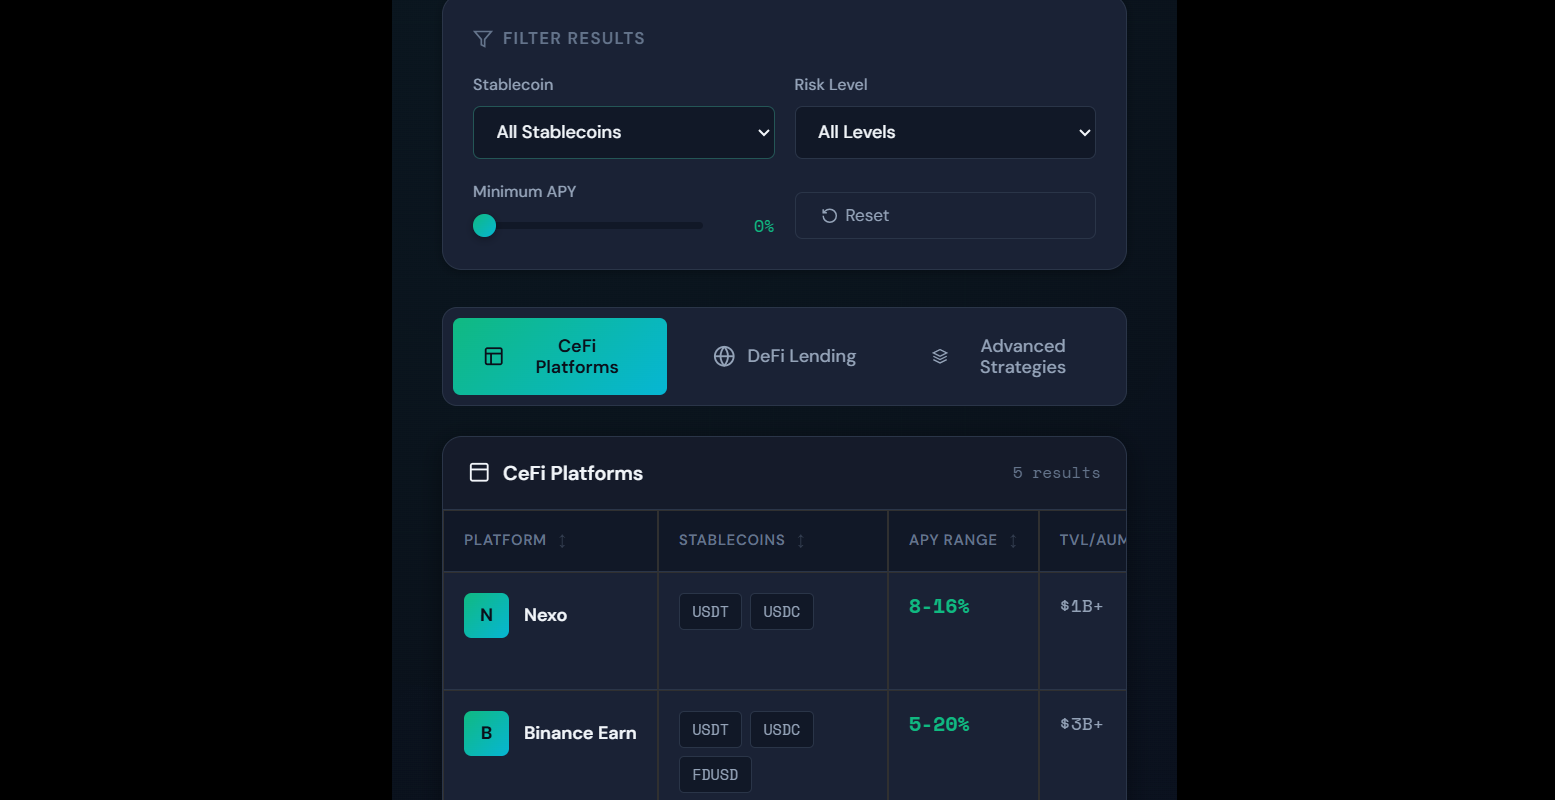Toggle sorting on the PLATFORM column
Image resolution: width=1555 pixels, height=800 pixels.
[x=563, y=540]
